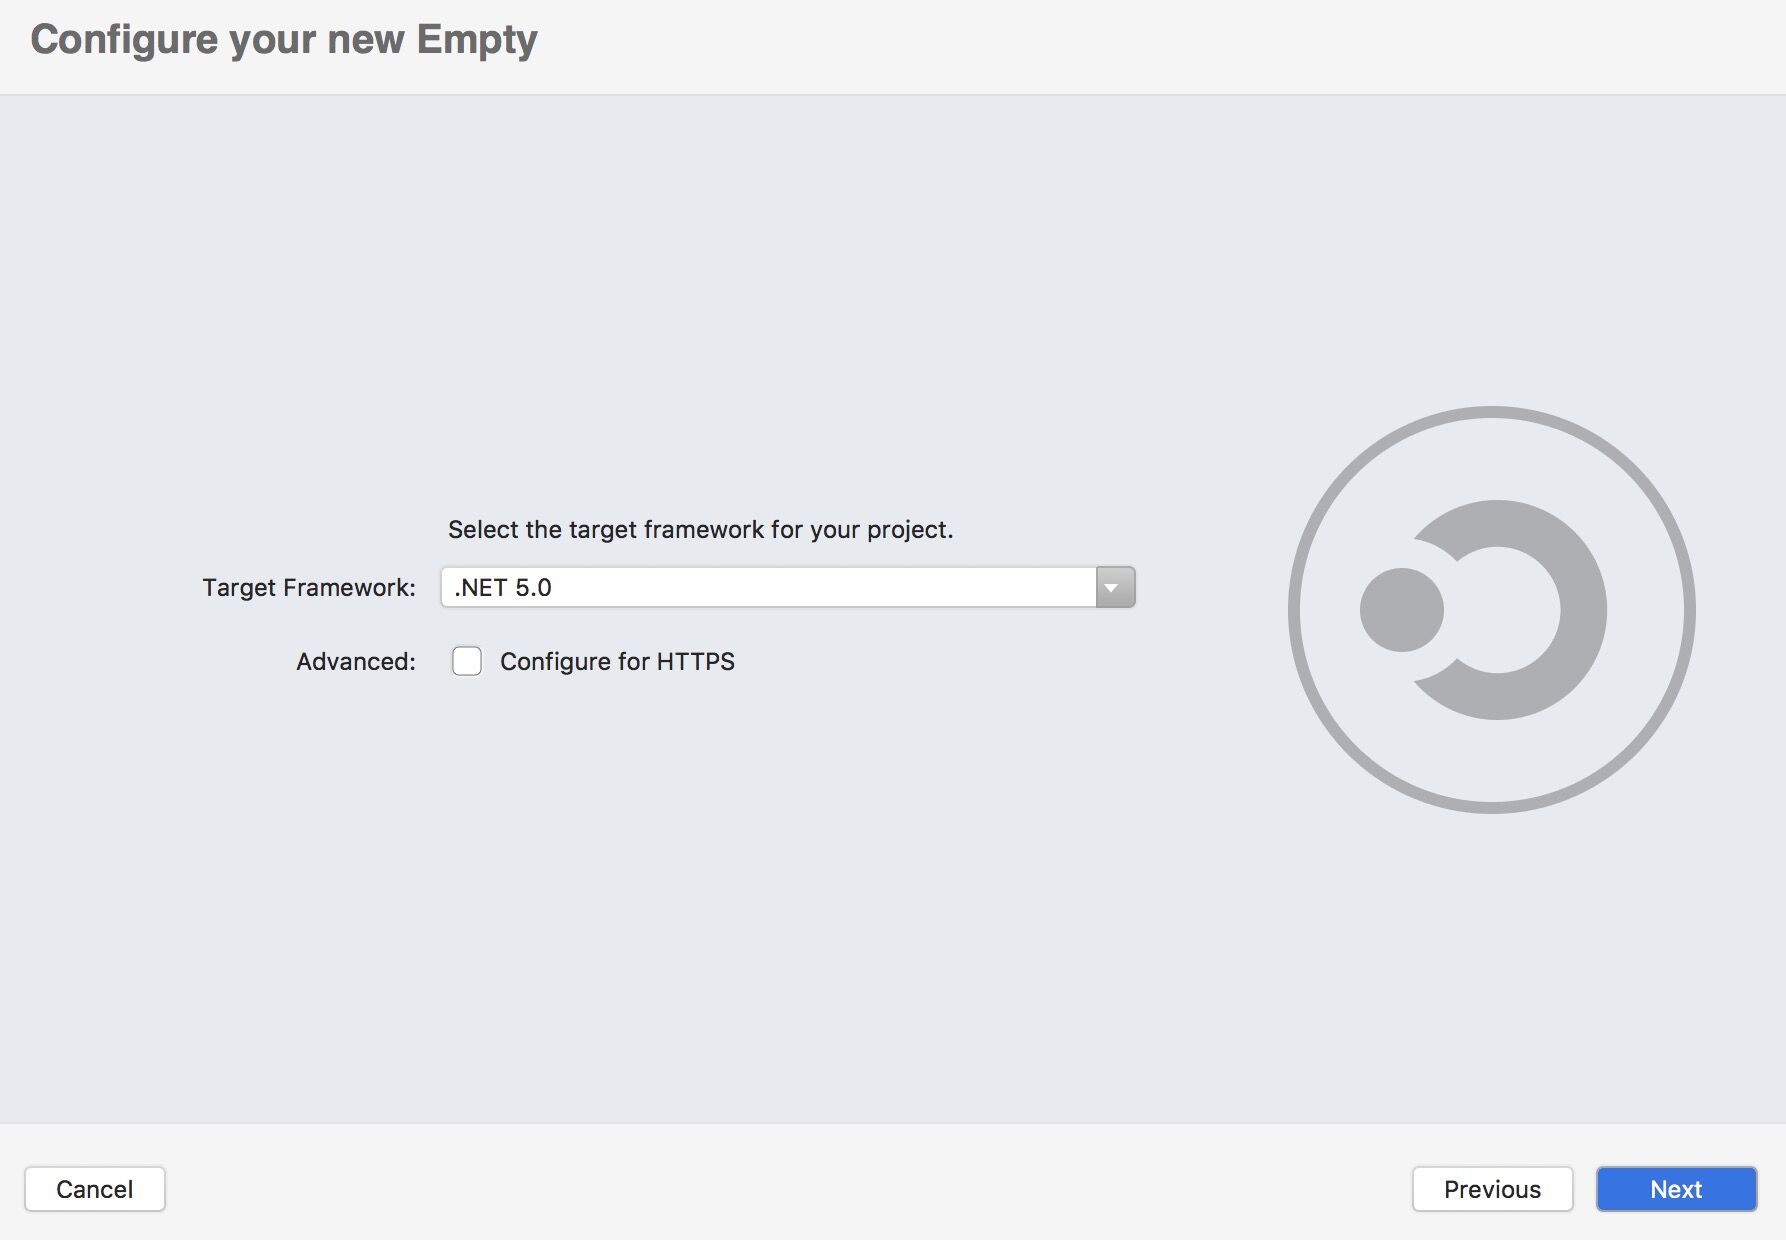
Task: Click the word "HTTPS" beside the checkbox
Action: pos(696,661)
